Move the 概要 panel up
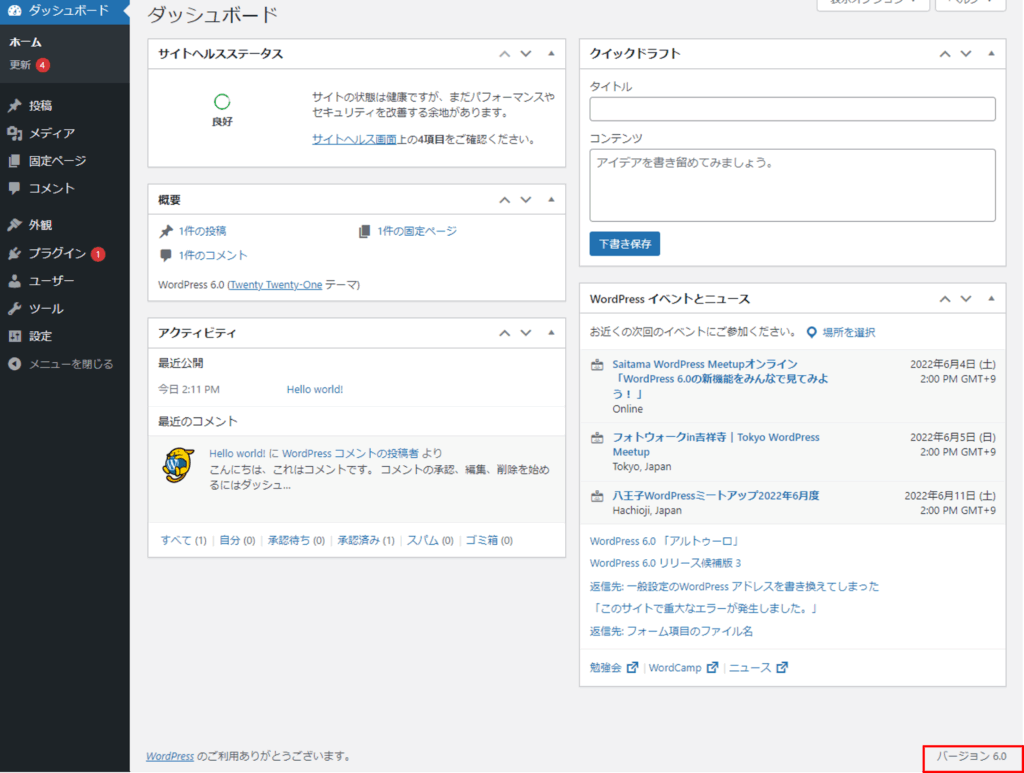This screenshot has height=773, width=1024. (x=504, y=200)
